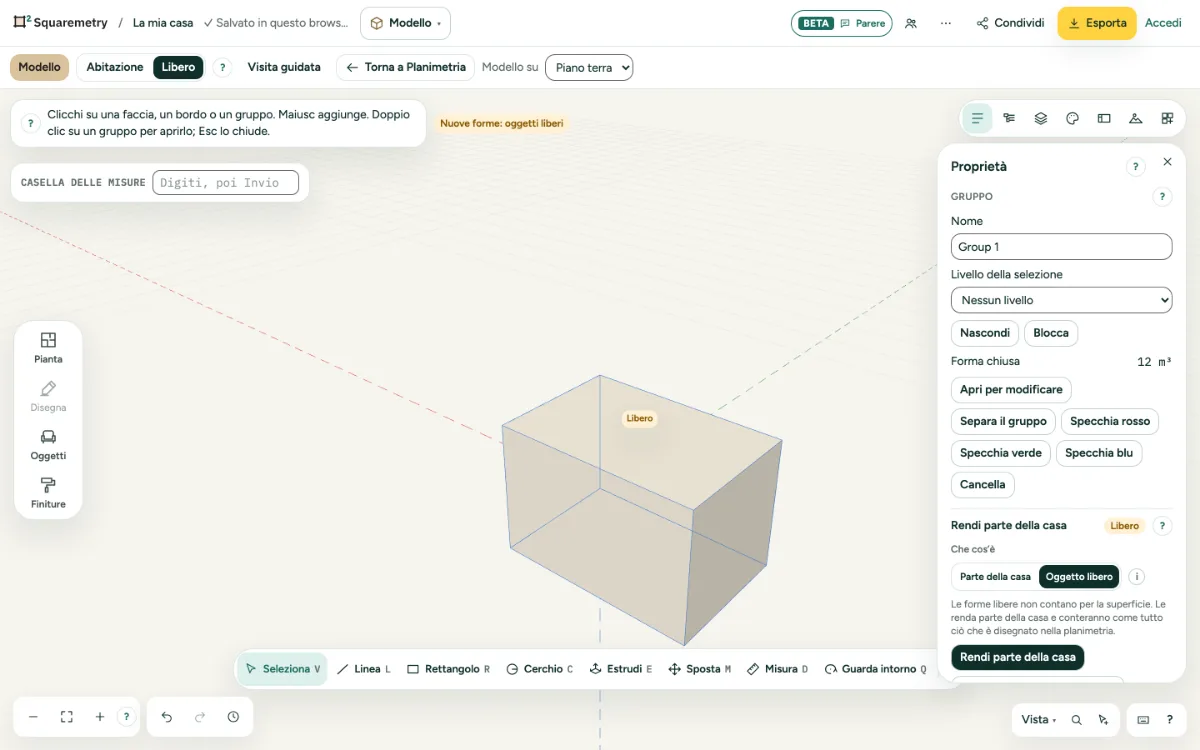
Task: Undo the last action
Action: click(x=167, y=717)
